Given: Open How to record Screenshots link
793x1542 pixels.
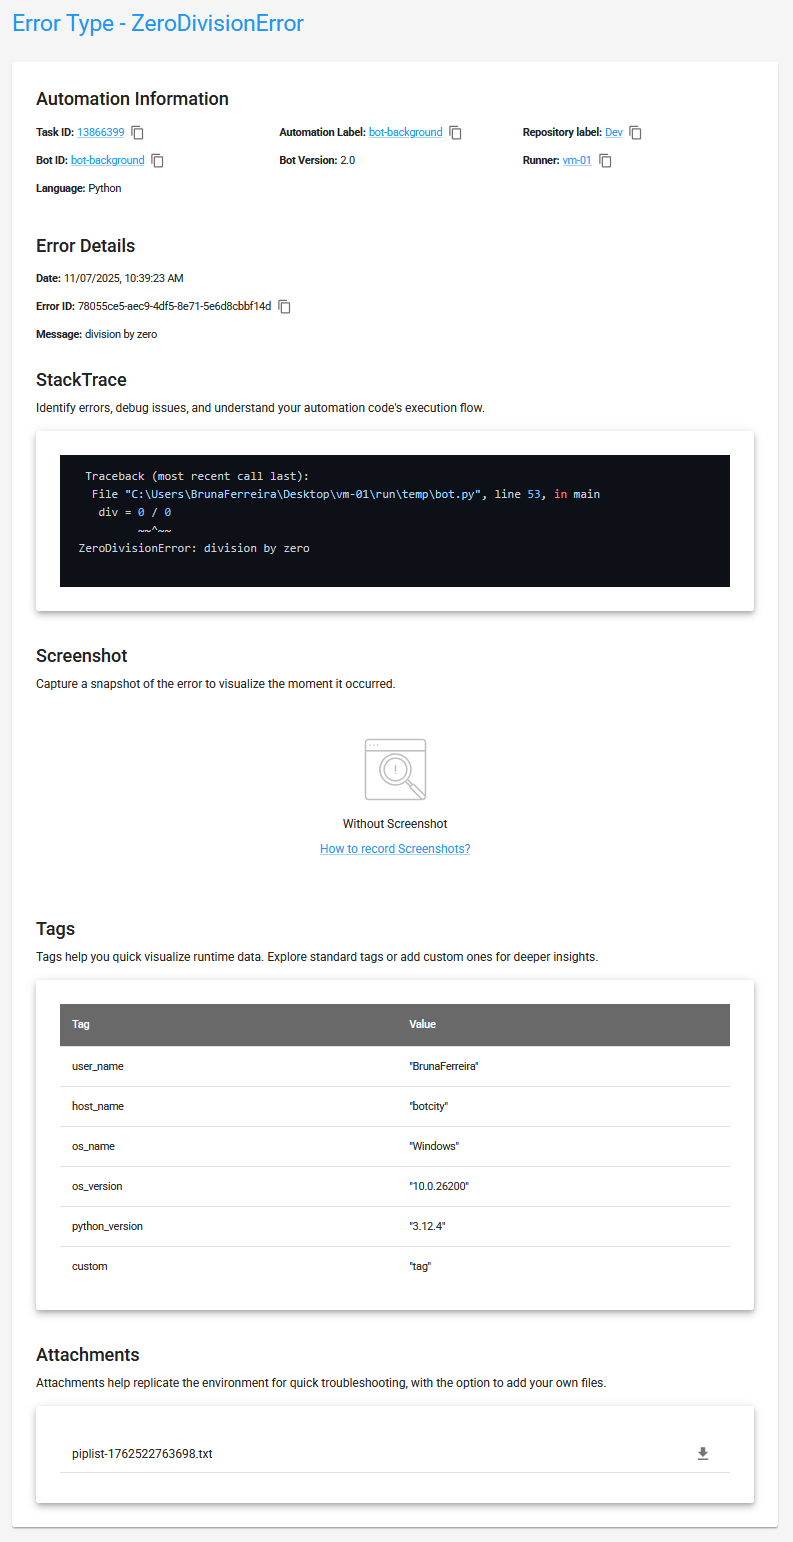Looking at the screenshot, I should click(x=395, y=849).
